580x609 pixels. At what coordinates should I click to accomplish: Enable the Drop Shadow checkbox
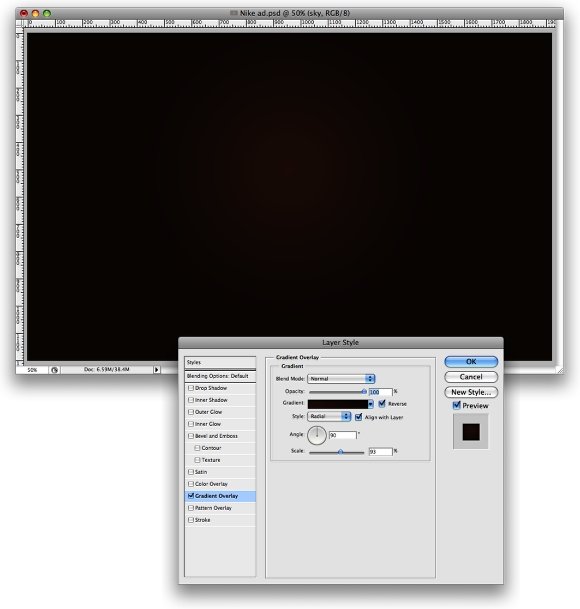click(191, 388)
